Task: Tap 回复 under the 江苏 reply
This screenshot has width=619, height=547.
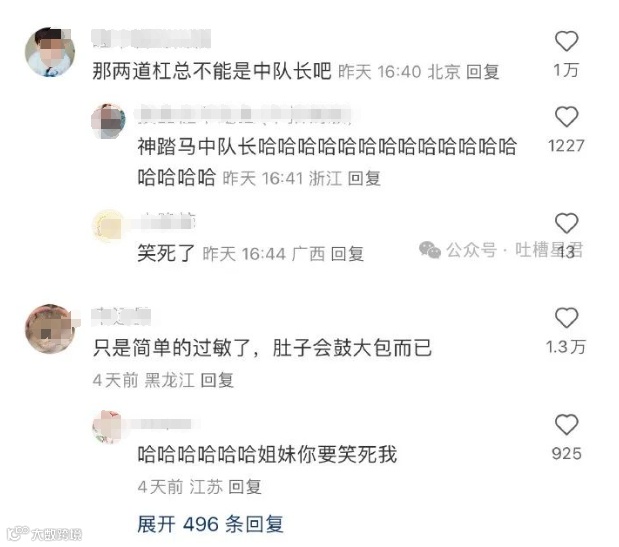Action: click(245, 487)
